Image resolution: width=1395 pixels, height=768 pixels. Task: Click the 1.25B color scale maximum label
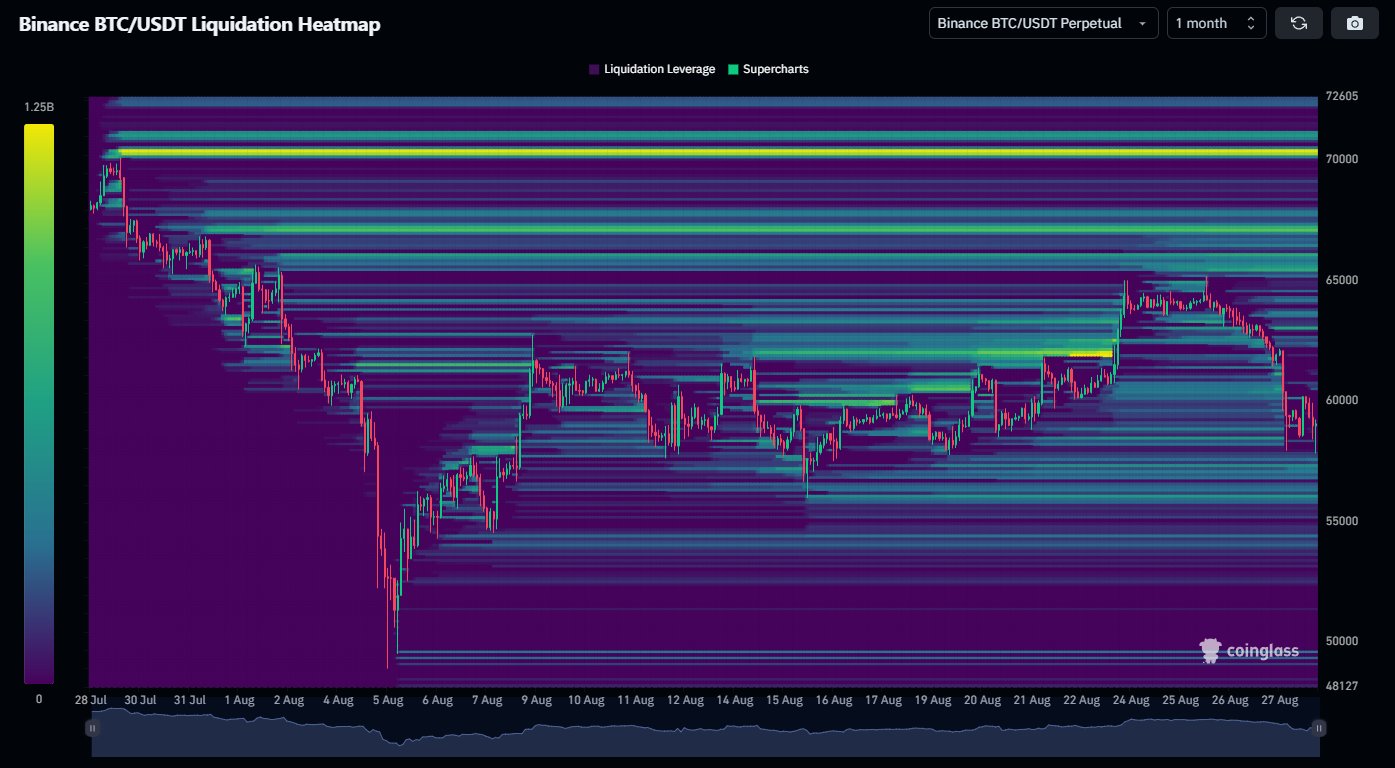pyautogui.click(x=39, y=107)
